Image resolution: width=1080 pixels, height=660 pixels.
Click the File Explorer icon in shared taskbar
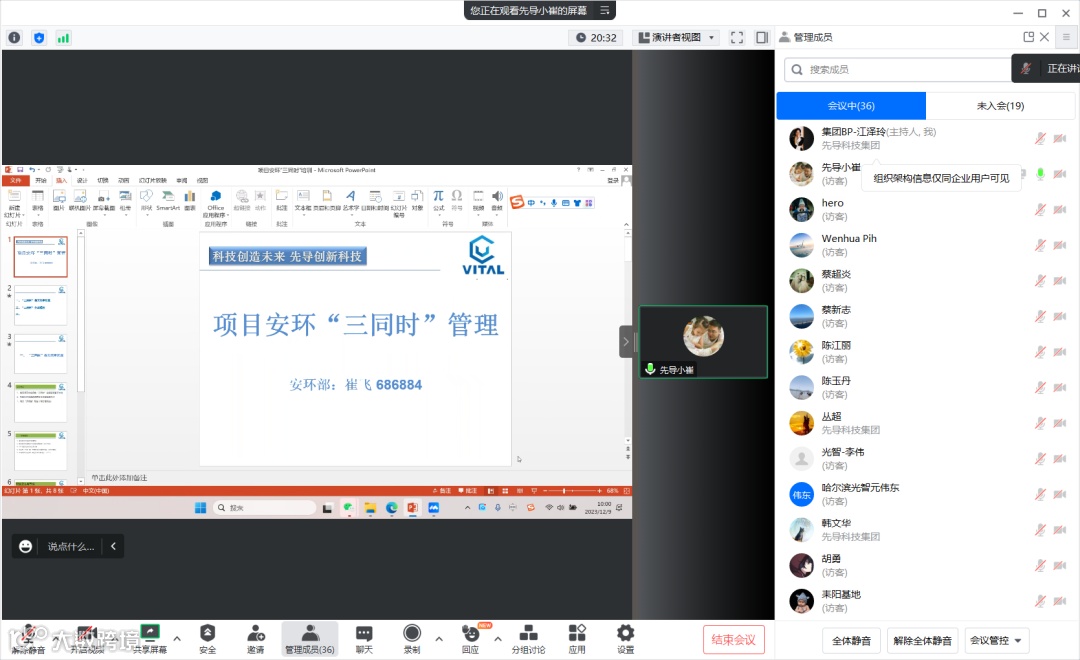point(371,508)
